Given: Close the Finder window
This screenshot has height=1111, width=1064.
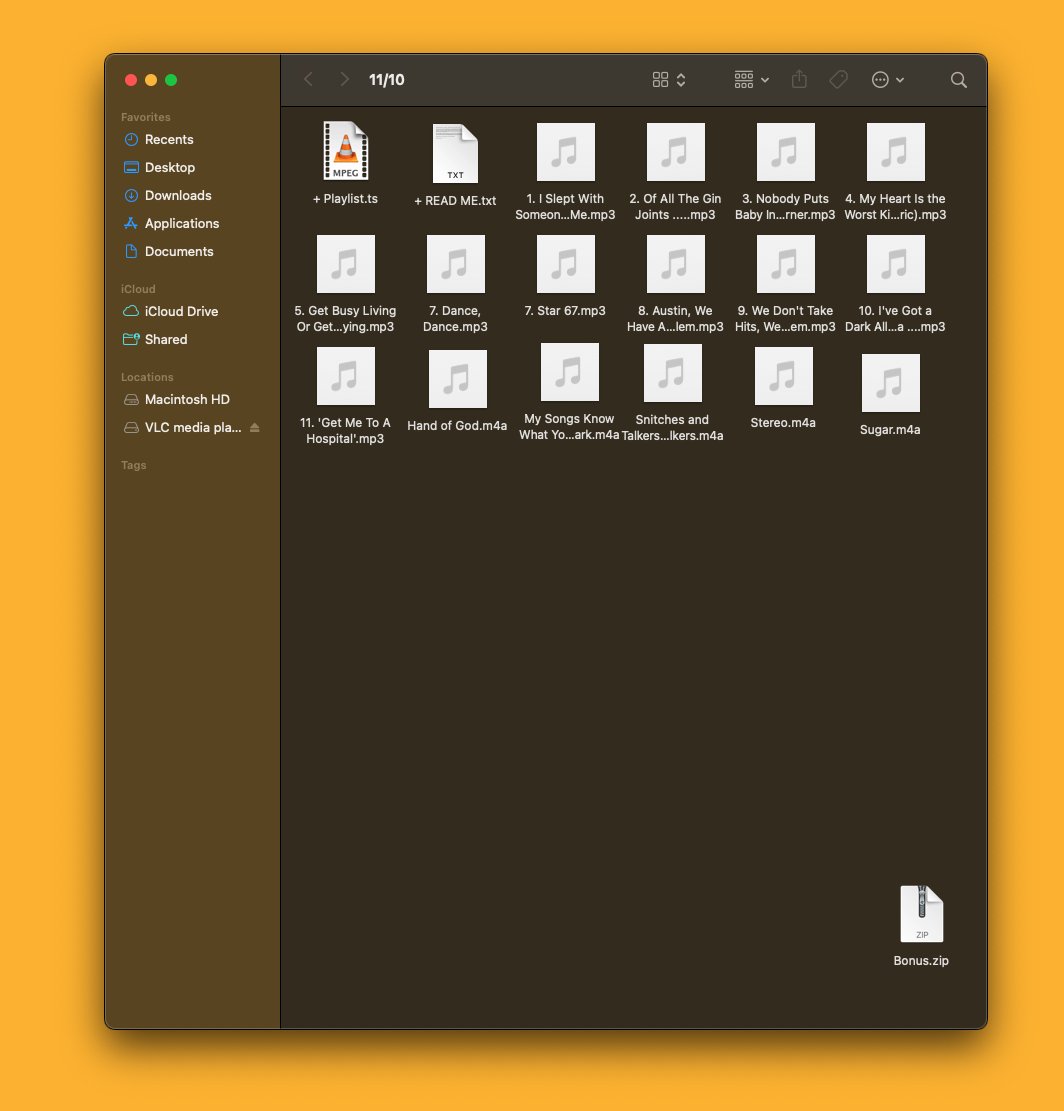Looking at the screenshot, I should pos(131,80).
